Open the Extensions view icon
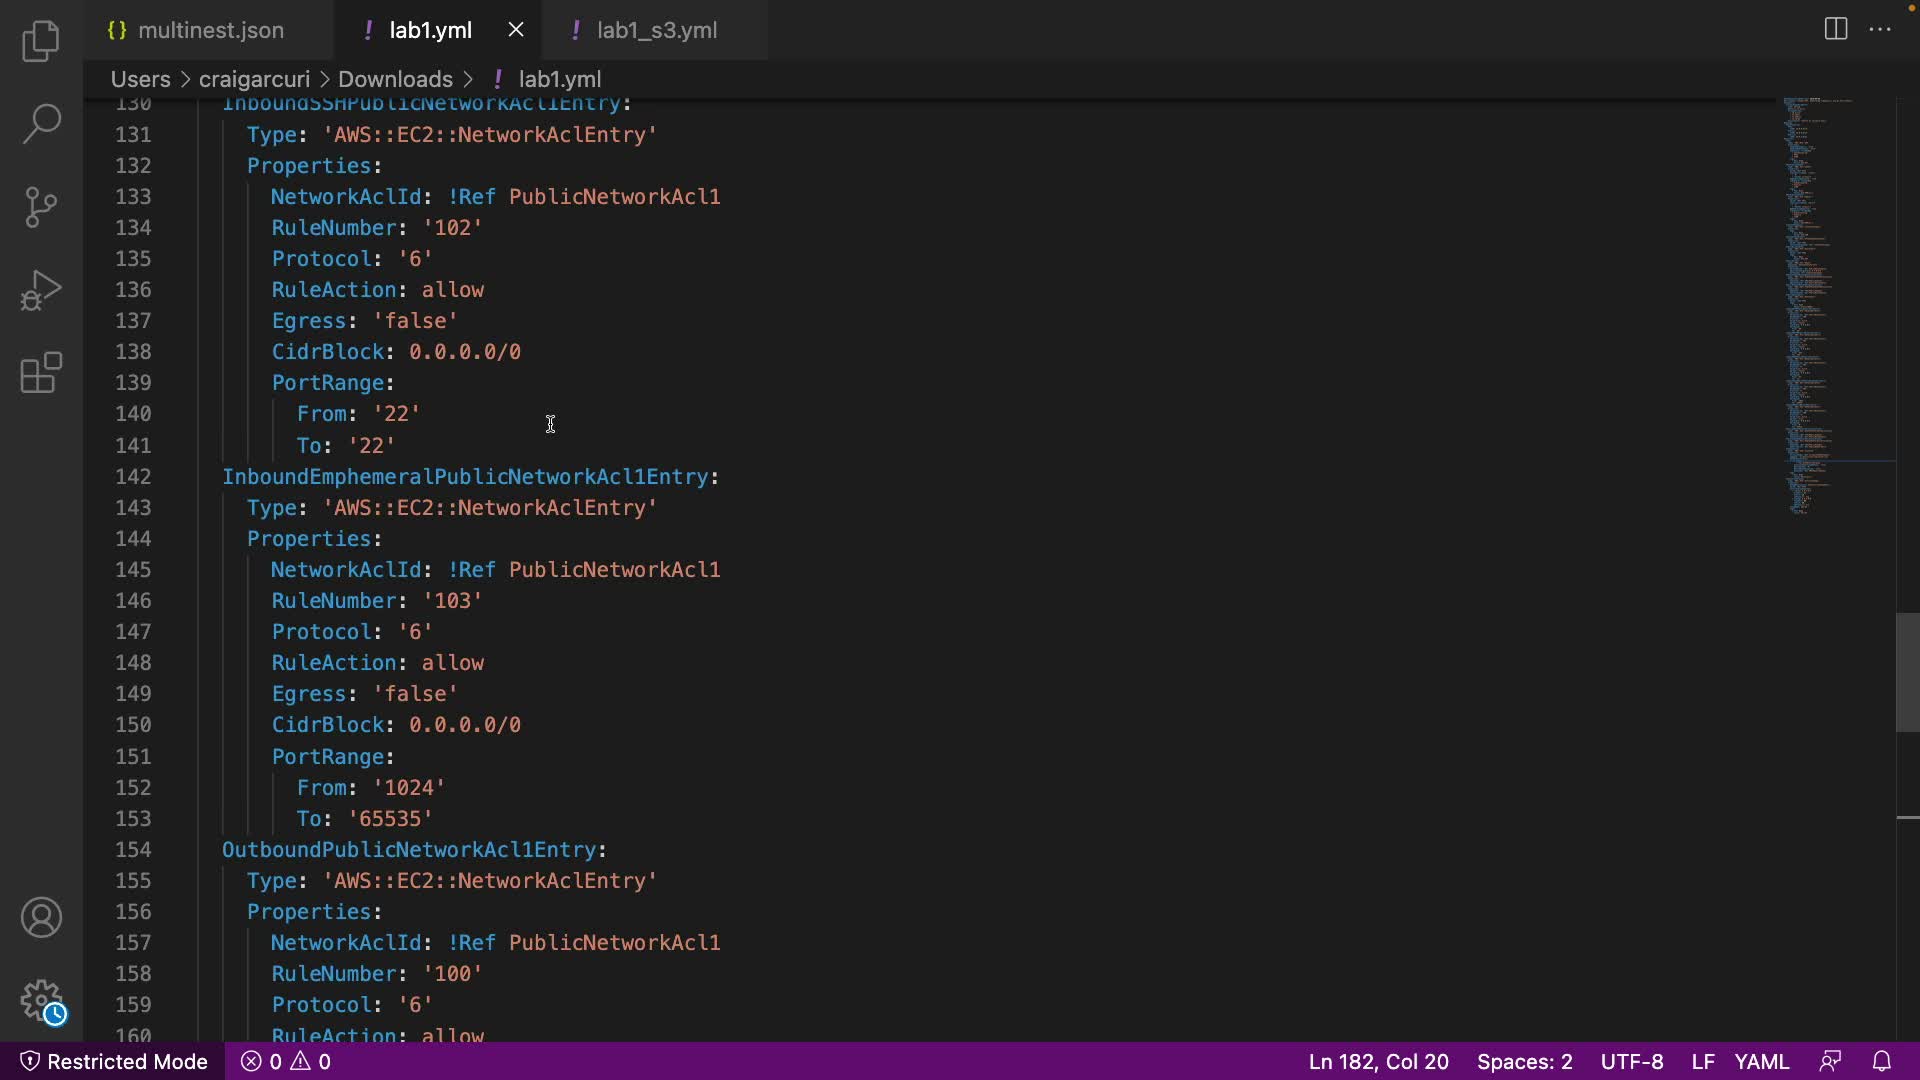Image resolution: width=1920 pixels, height=1080 pixels. [41, 373]
